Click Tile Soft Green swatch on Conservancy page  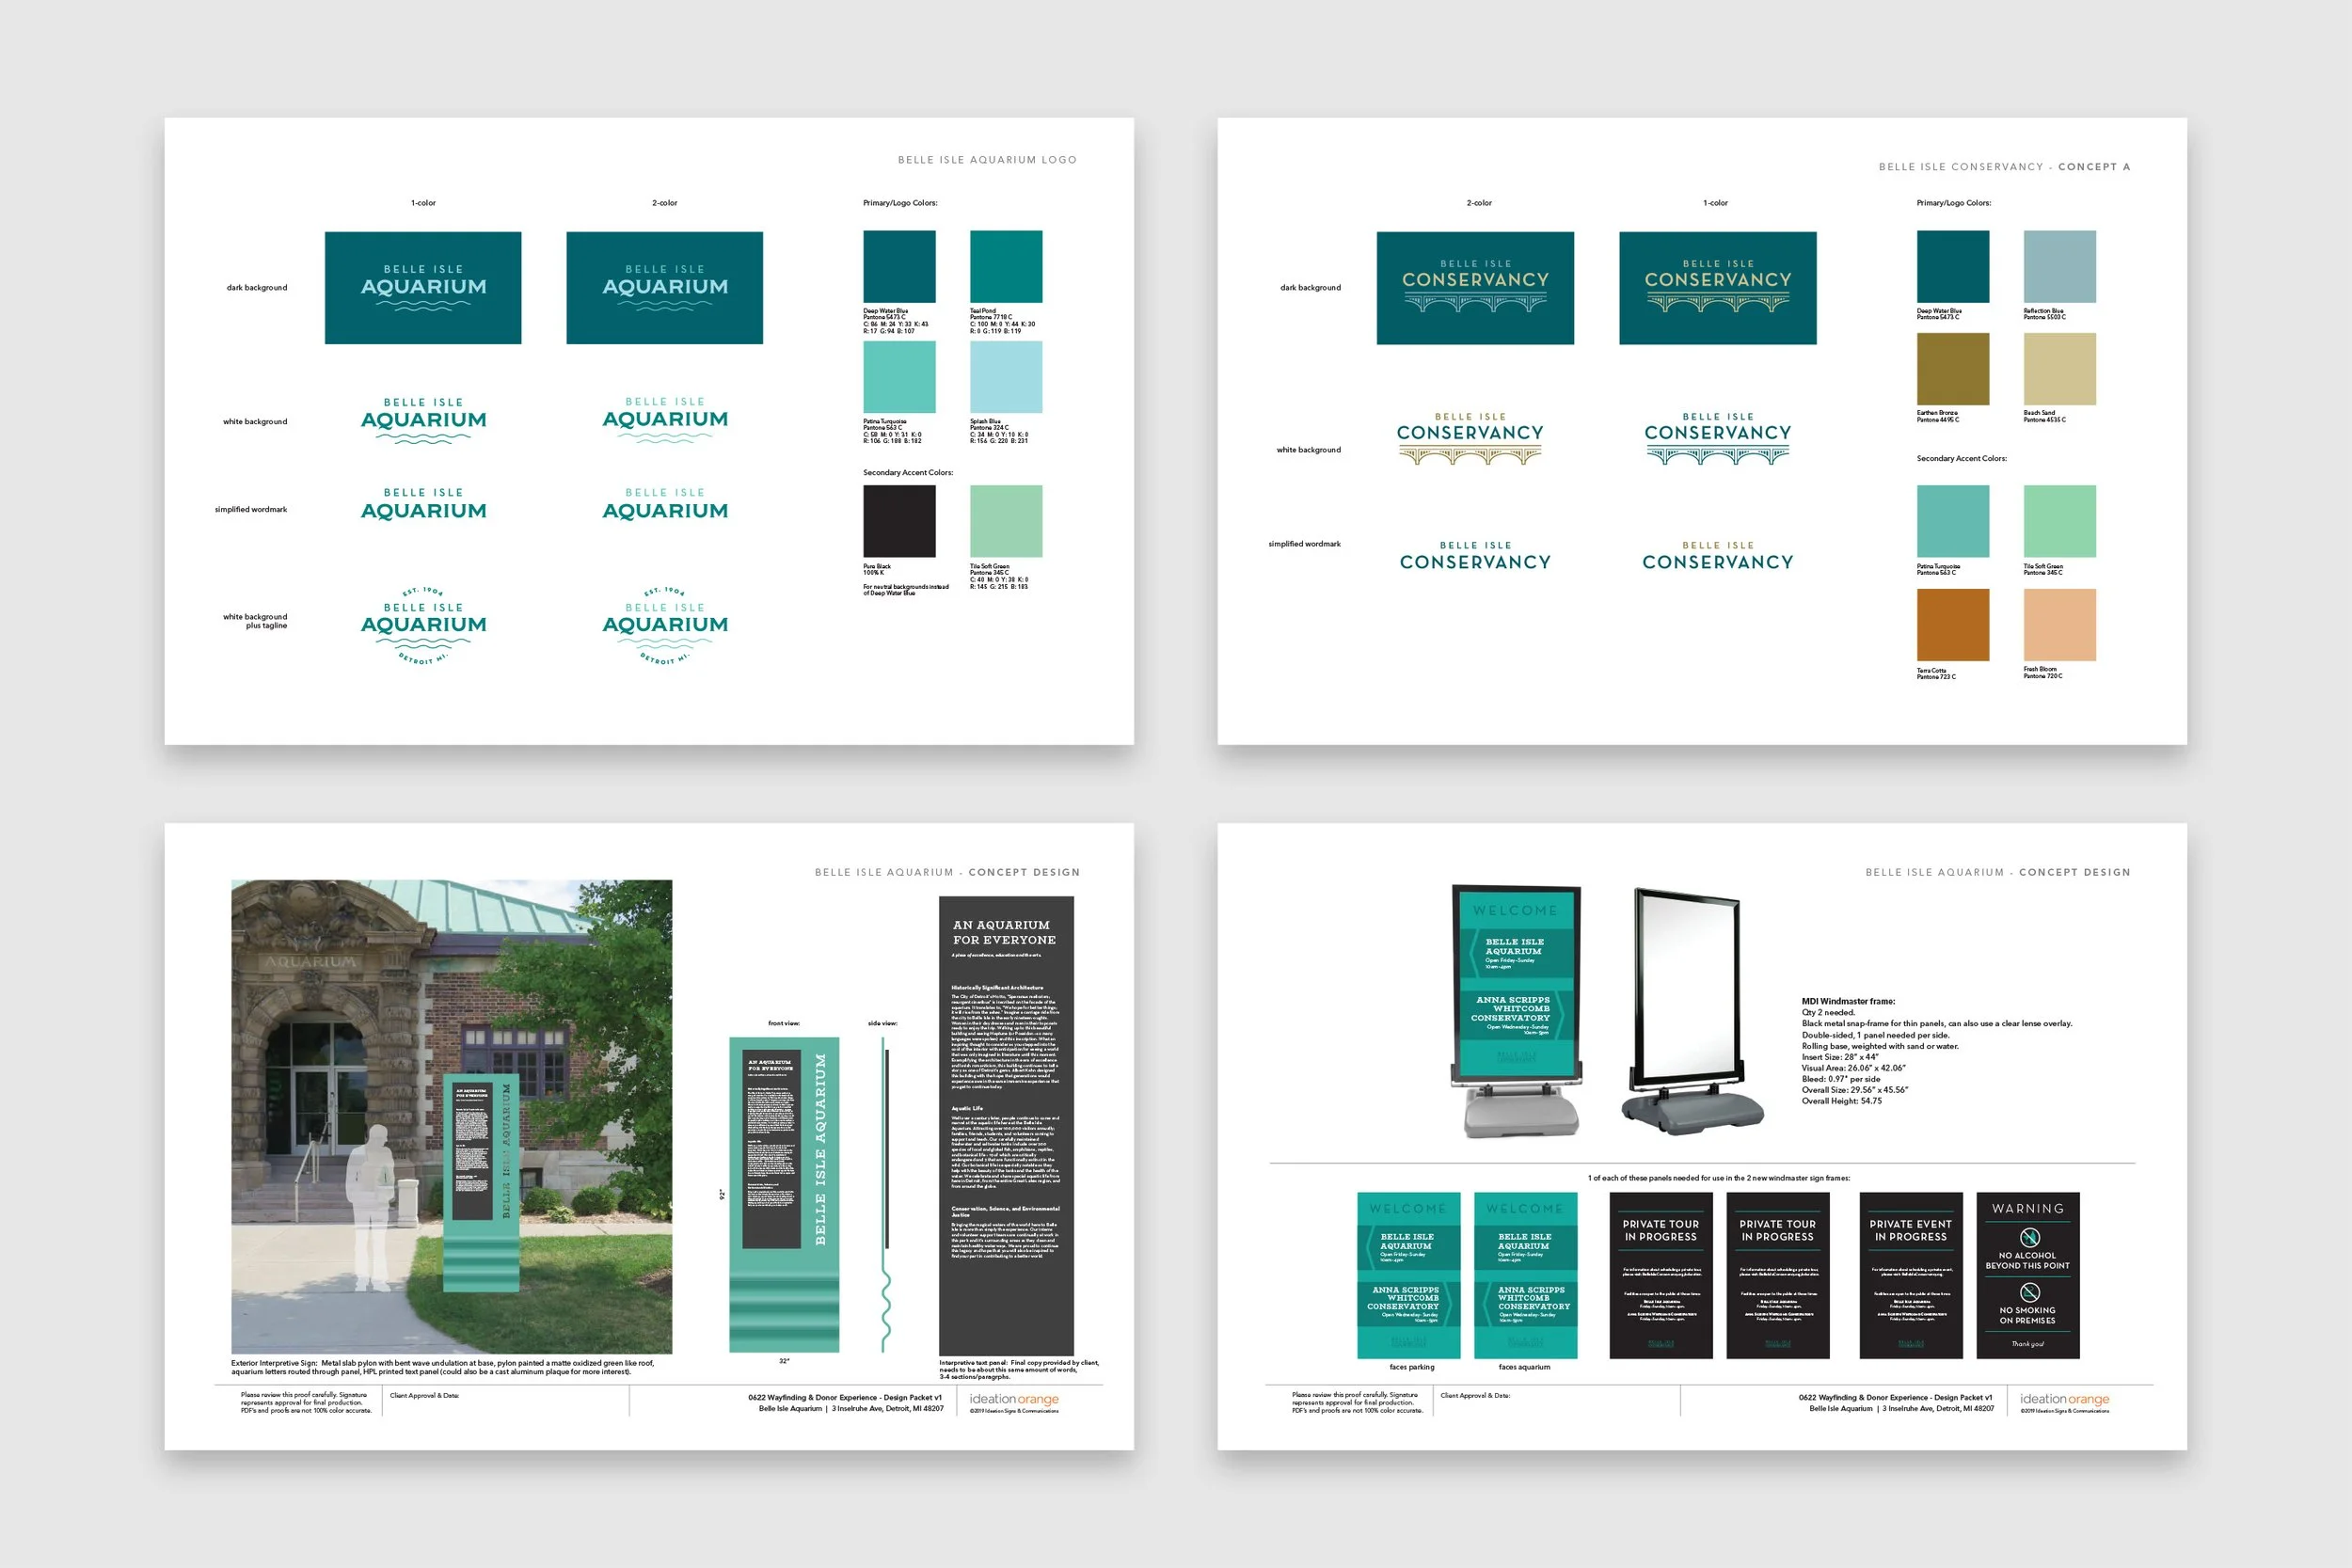pos(2059,521)
